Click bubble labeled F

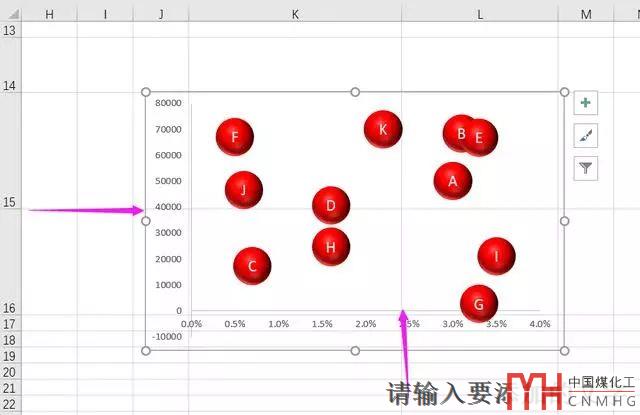pos(235,137)
